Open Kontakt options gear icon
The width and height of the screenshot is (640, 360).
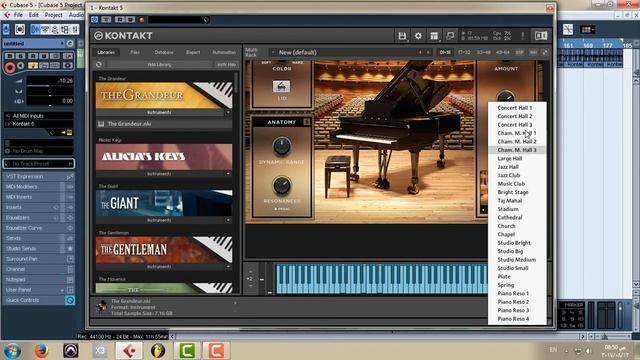[418, 36]
